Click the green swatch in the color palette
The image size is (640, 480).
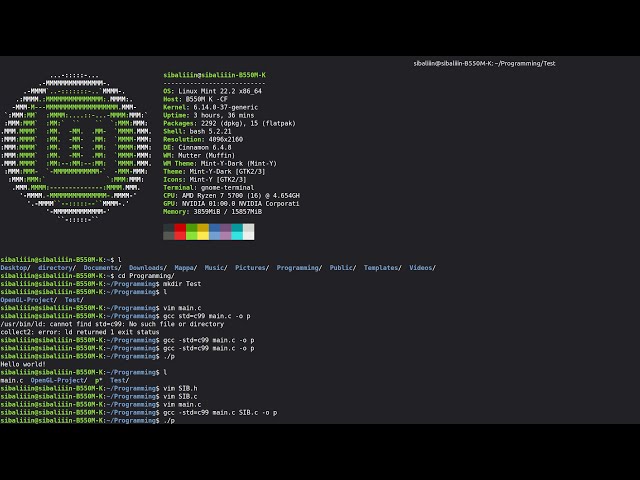coord(192,231)
